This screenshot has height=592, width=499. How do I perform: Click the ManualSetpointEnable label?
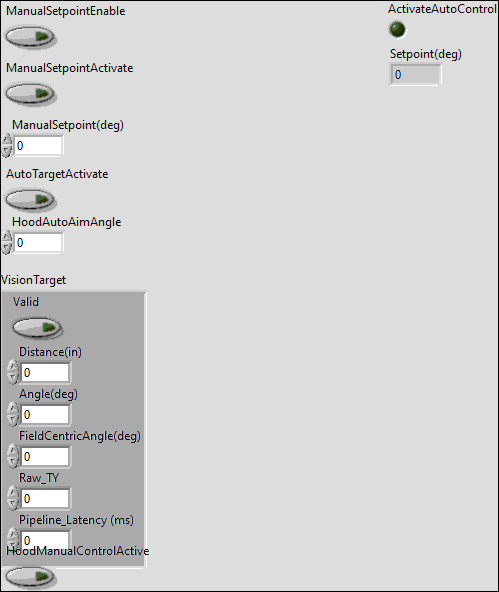tap(66, 11)
